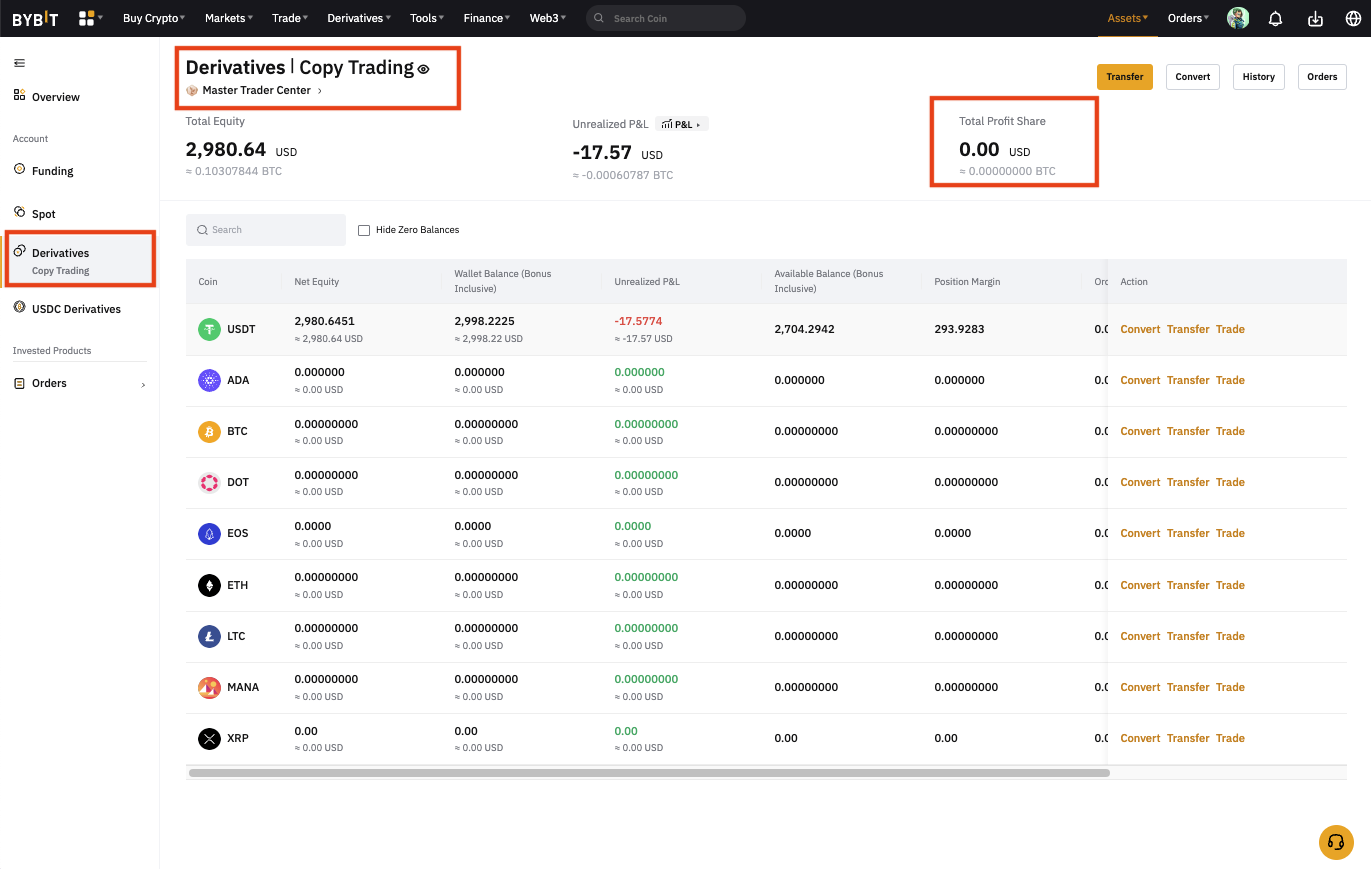Image resolution: width=1371 pixels, height=869 pixels.
Task: Click Convert in the ADA row
Action: [x=1140, y=380]
